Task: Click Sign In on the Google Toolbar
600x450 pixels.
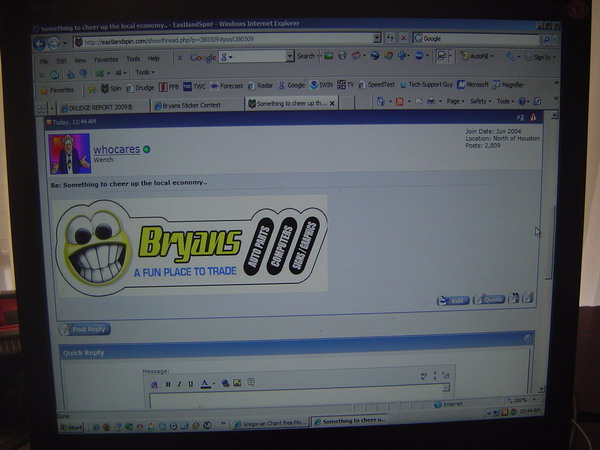Action: point(538,57)
